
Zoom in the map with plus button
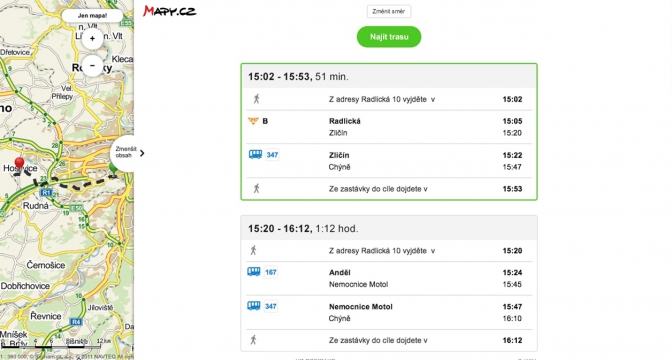pos(92,39)
